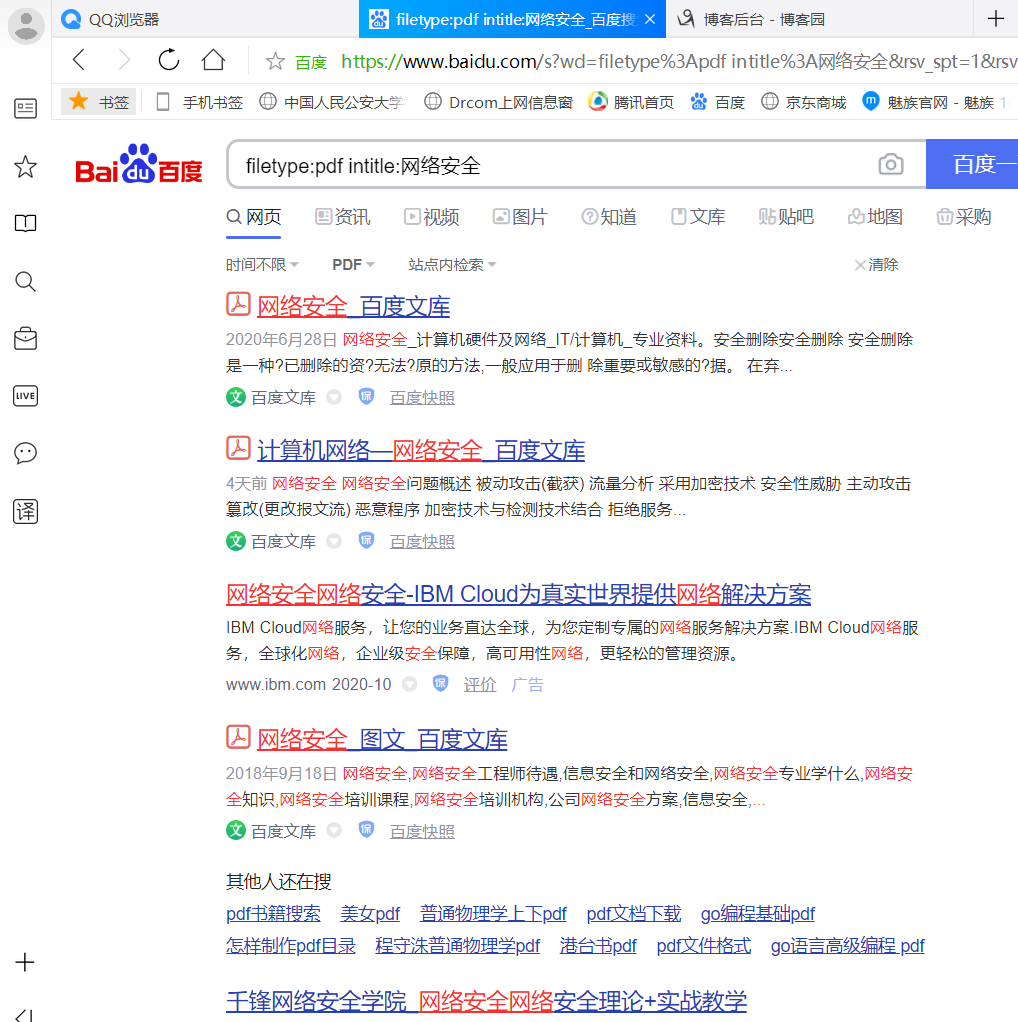
Task: Click the shield icon under first result
Action: pos(366,396)
